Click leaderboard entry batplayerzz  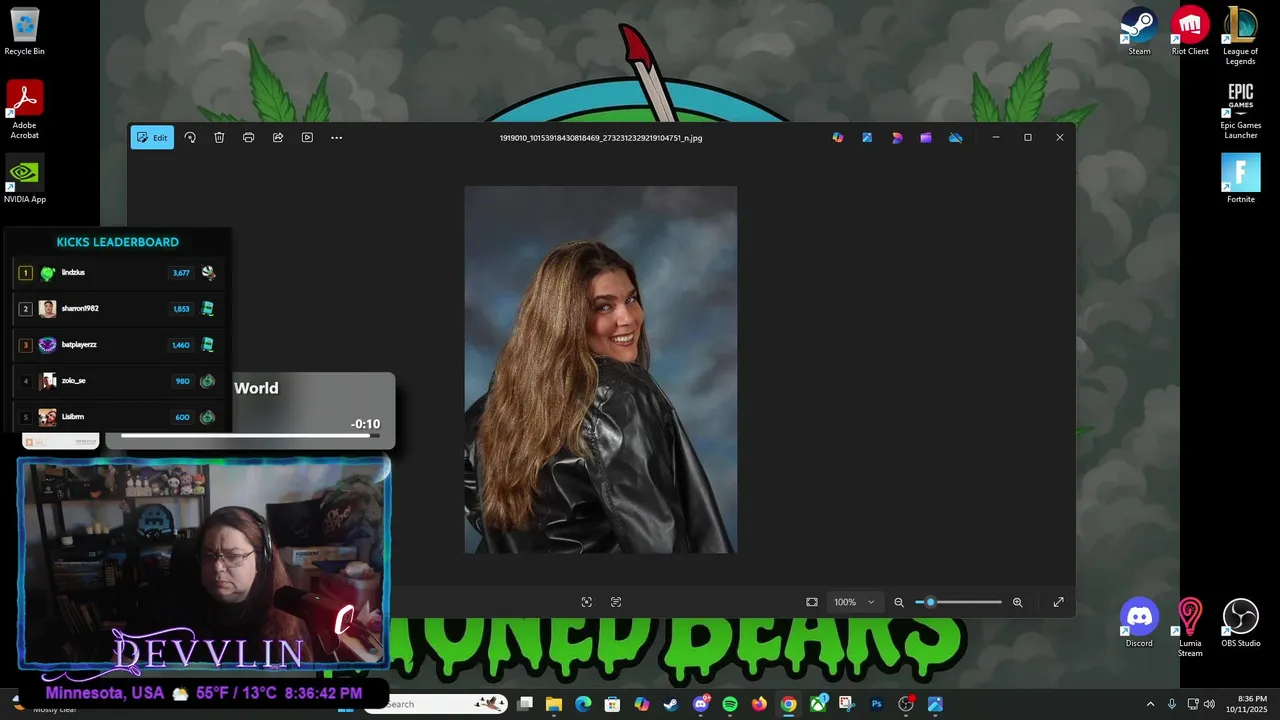[x=118, y=344]
